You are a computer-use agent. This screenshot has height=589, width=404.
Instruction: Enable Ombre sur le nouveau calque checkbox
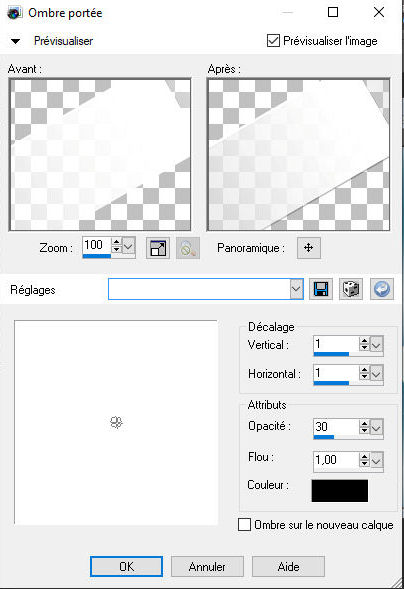pos(244,525)
